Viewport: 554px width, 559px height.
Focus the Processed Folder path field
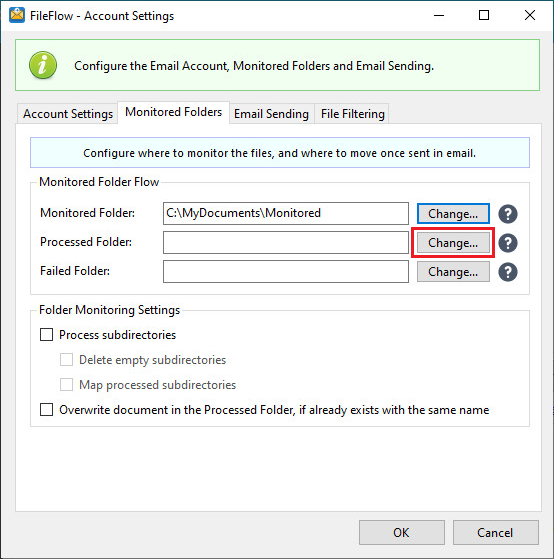point(286,243)
